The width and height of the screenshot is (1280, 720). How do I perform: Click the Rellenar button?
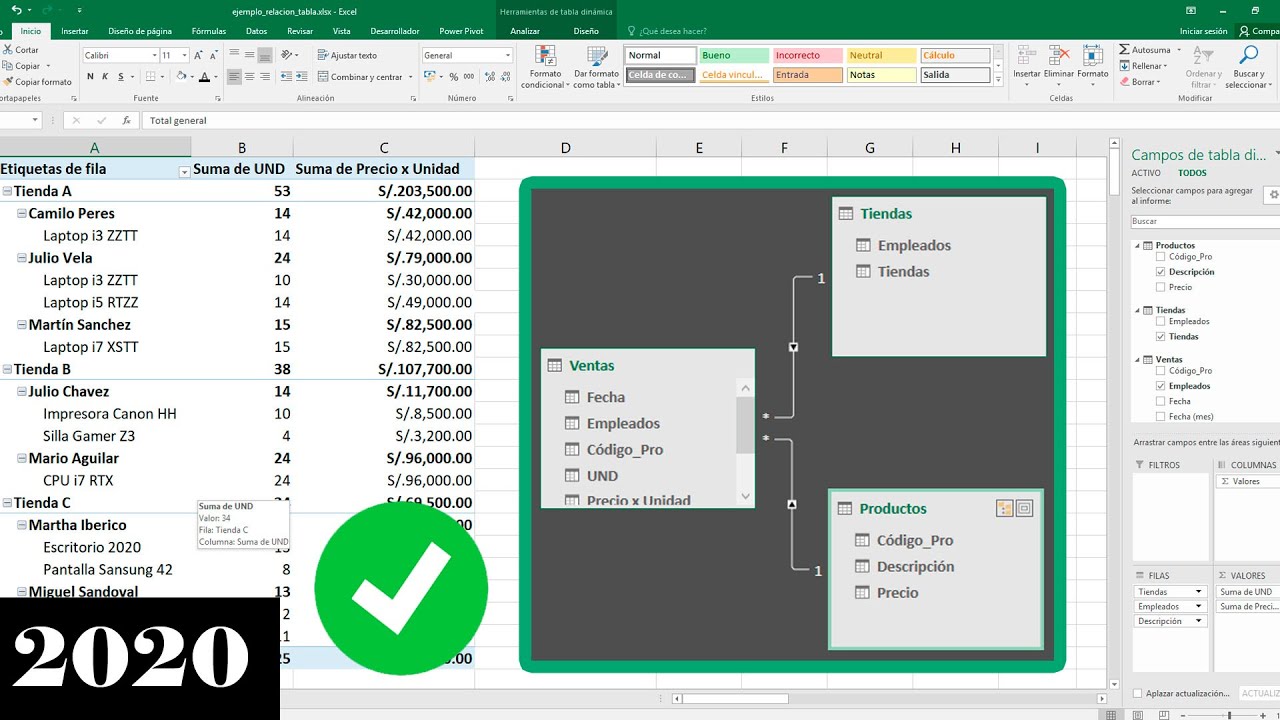pos(1141,66)
